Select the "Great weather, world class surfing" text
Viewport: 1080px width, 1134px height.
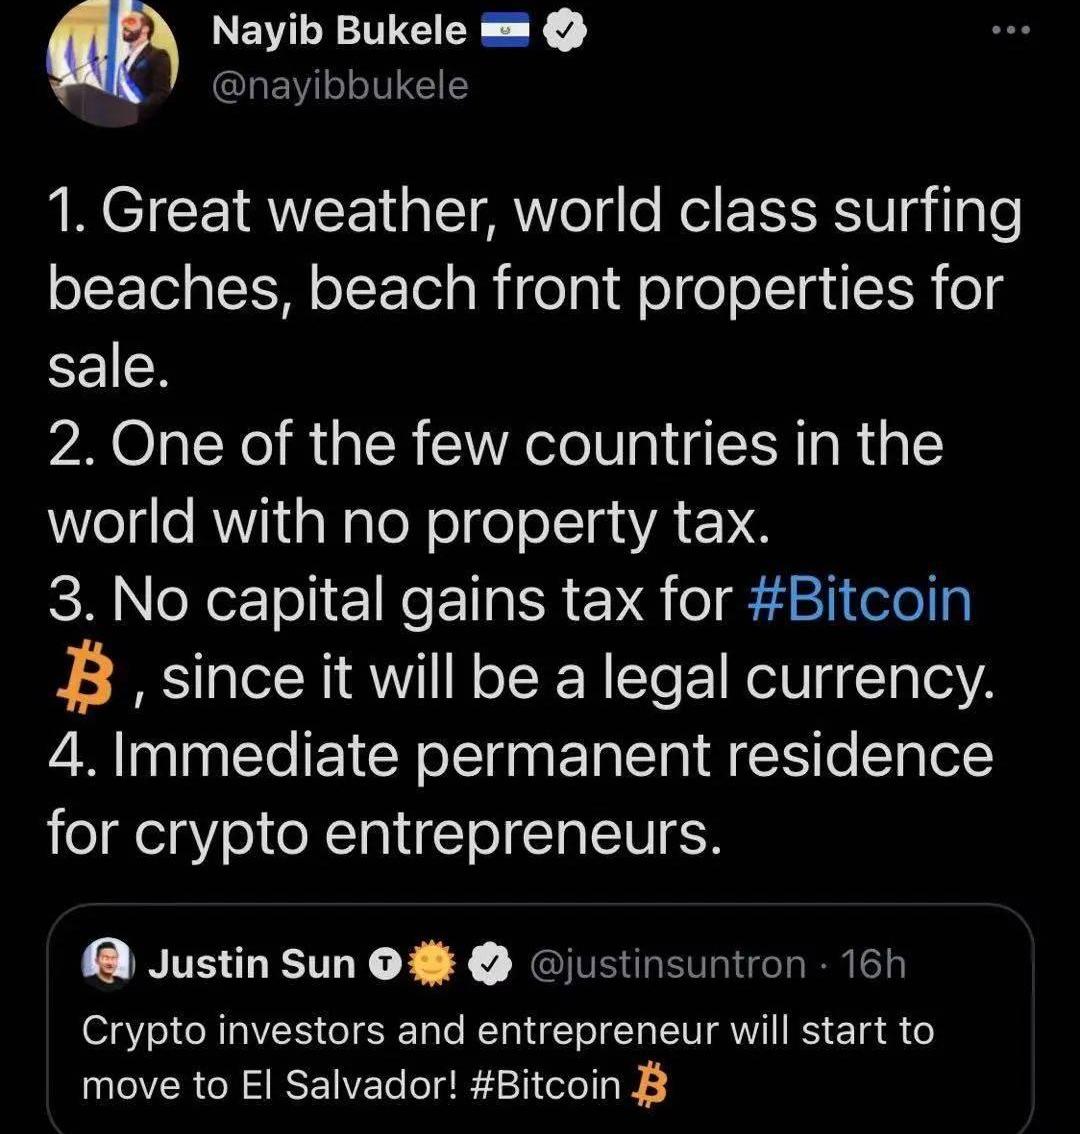point(535,212)
